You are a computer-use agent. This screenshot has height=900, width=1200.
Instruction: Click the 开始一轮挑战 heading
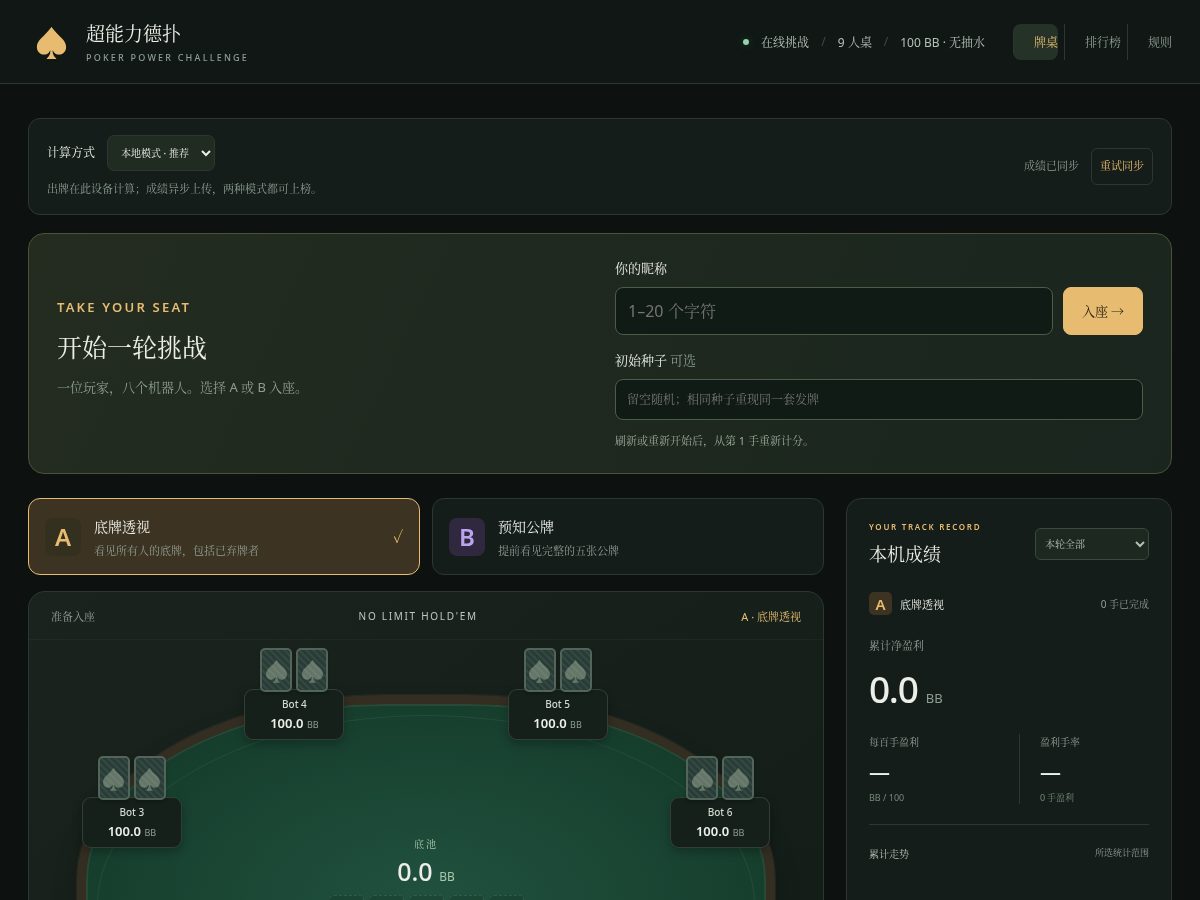click(132, 348)
